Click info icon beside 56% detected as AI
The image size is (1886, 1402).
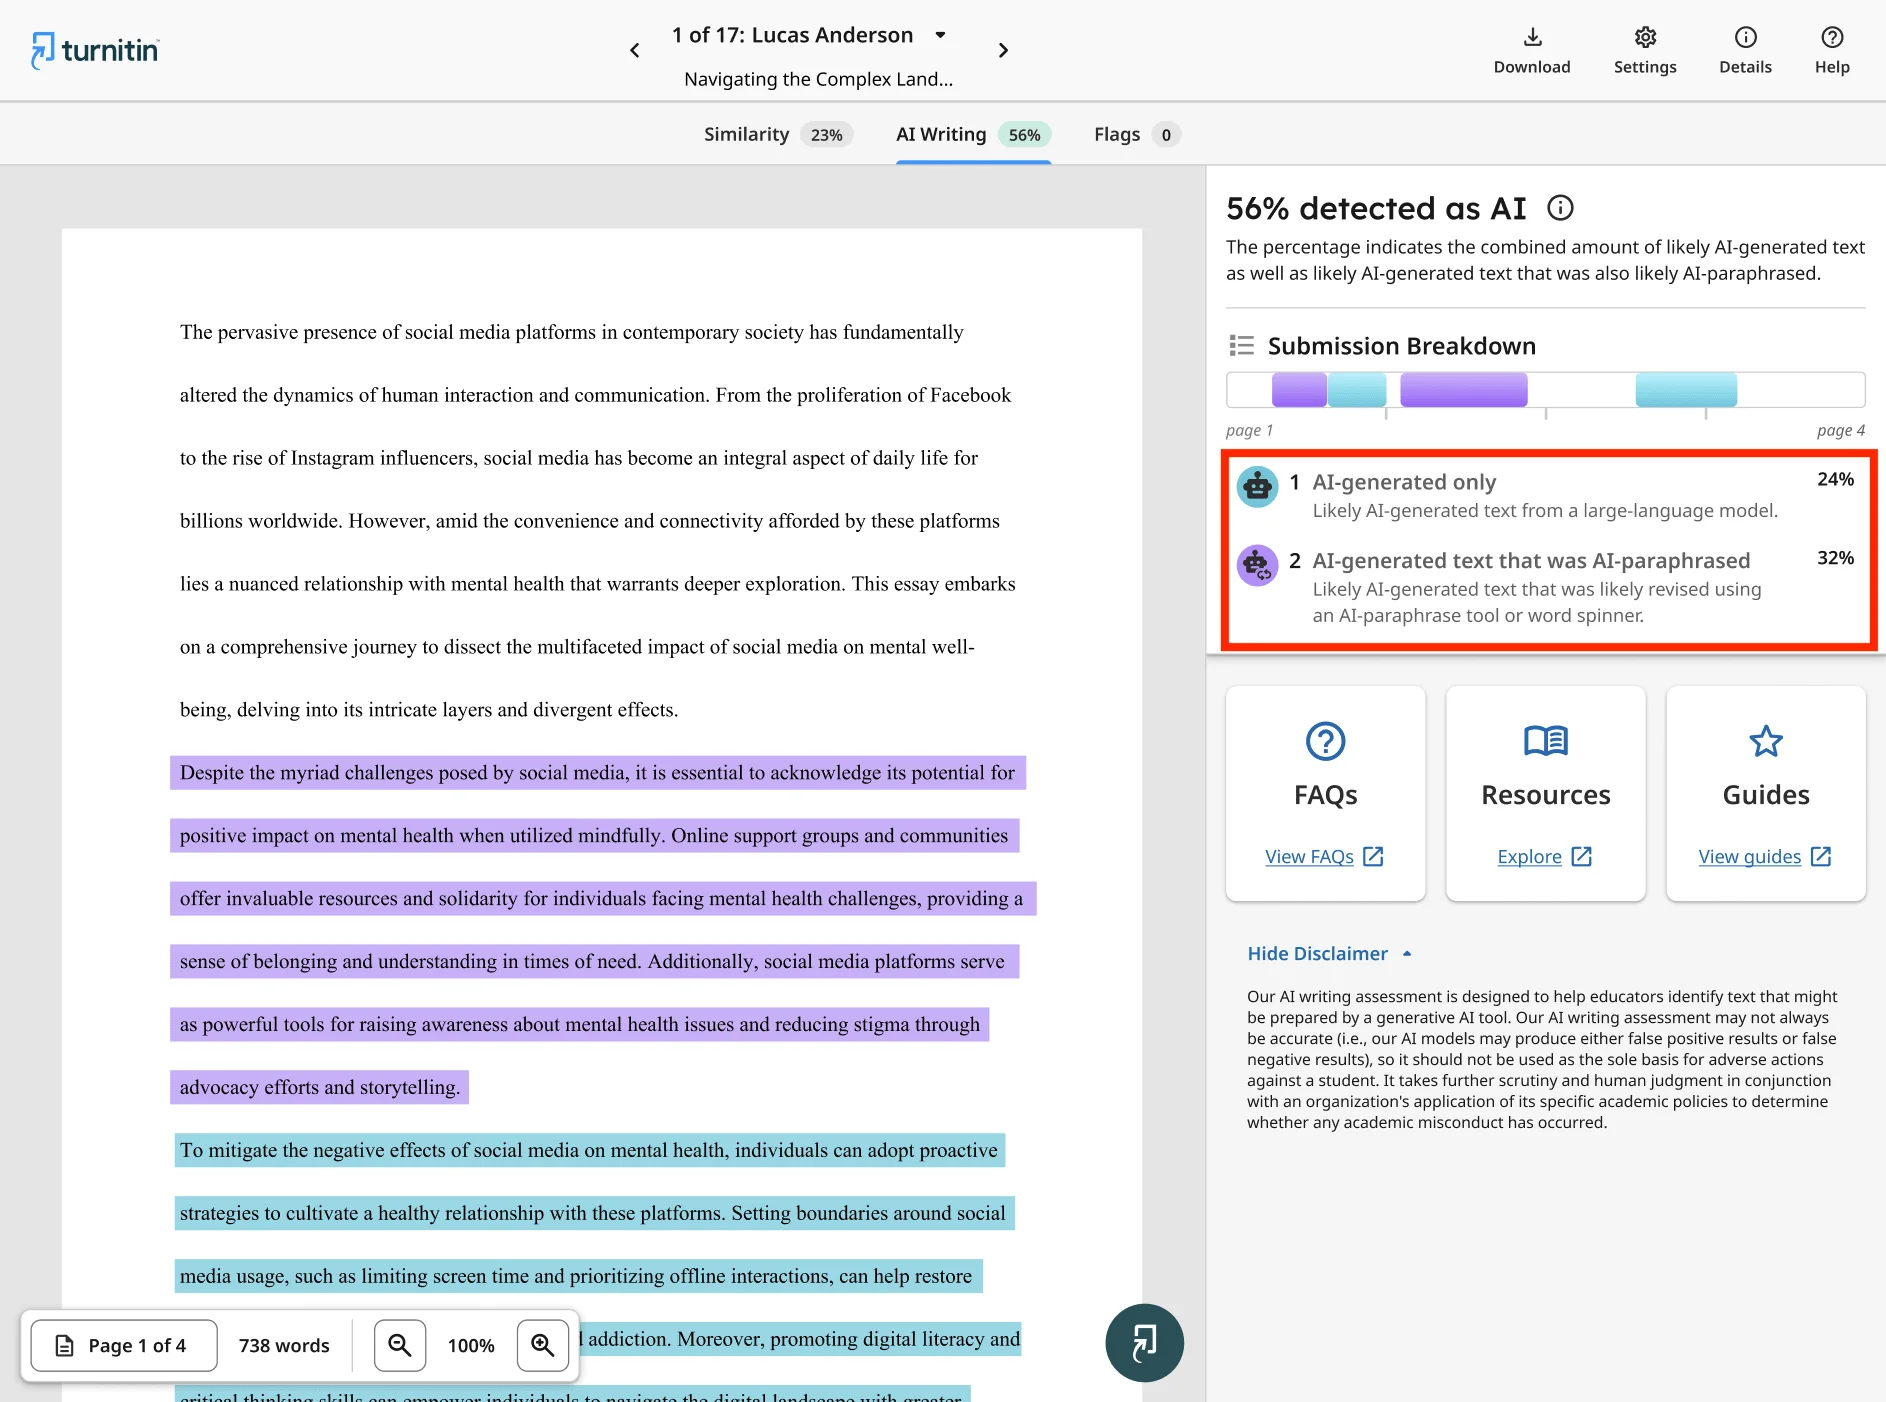1560,208
